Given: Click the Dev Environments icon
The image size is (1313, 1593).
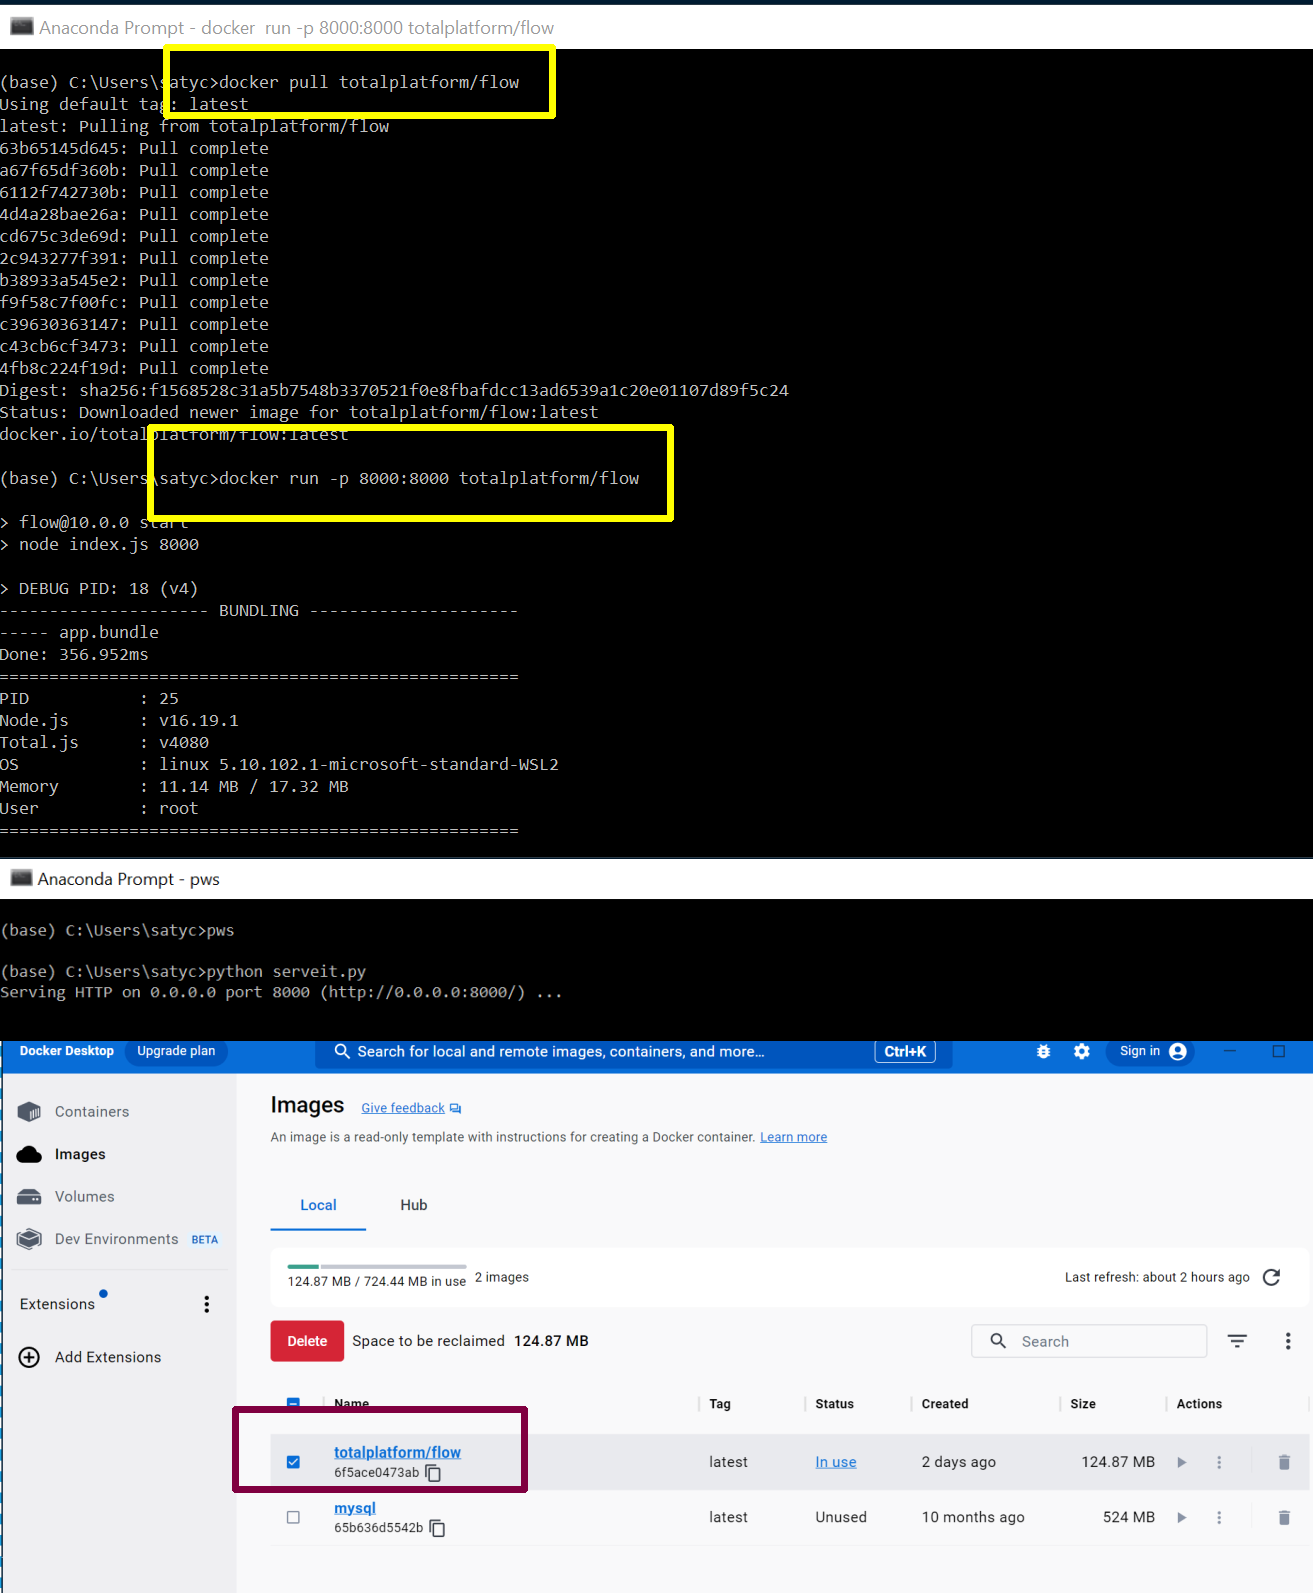Looking at the screenshot, I should pyautogui.click(x=29, y=1239).
